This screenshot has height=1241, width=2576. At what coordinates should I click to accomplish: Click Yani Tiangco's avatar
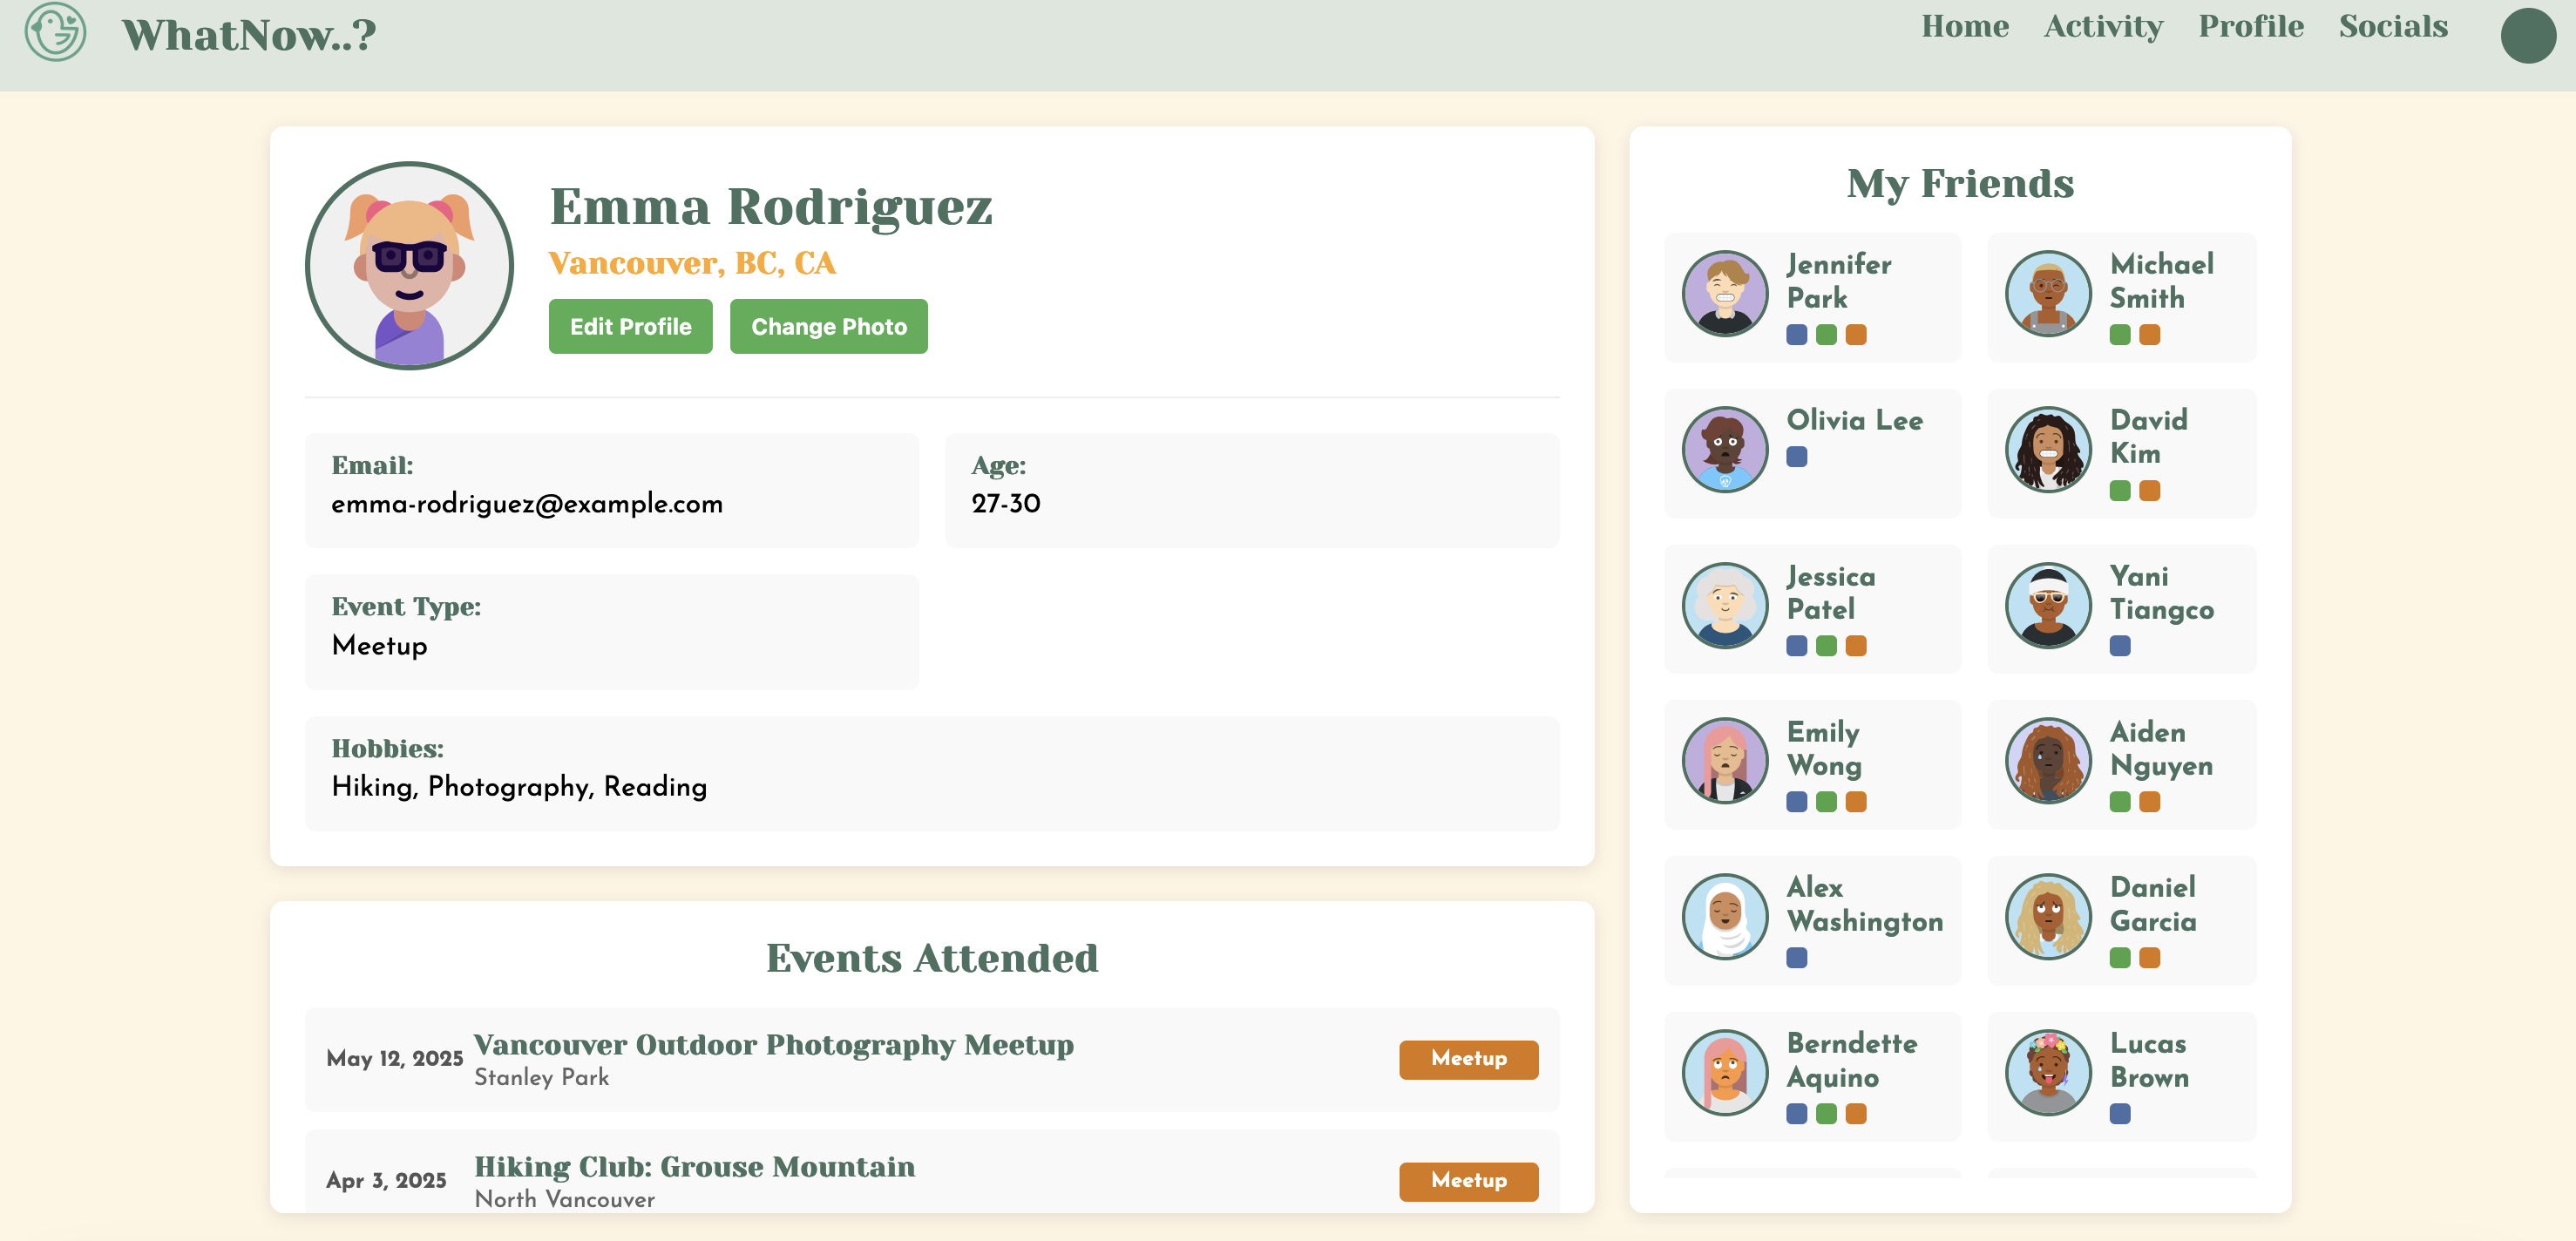[2047, 605]
